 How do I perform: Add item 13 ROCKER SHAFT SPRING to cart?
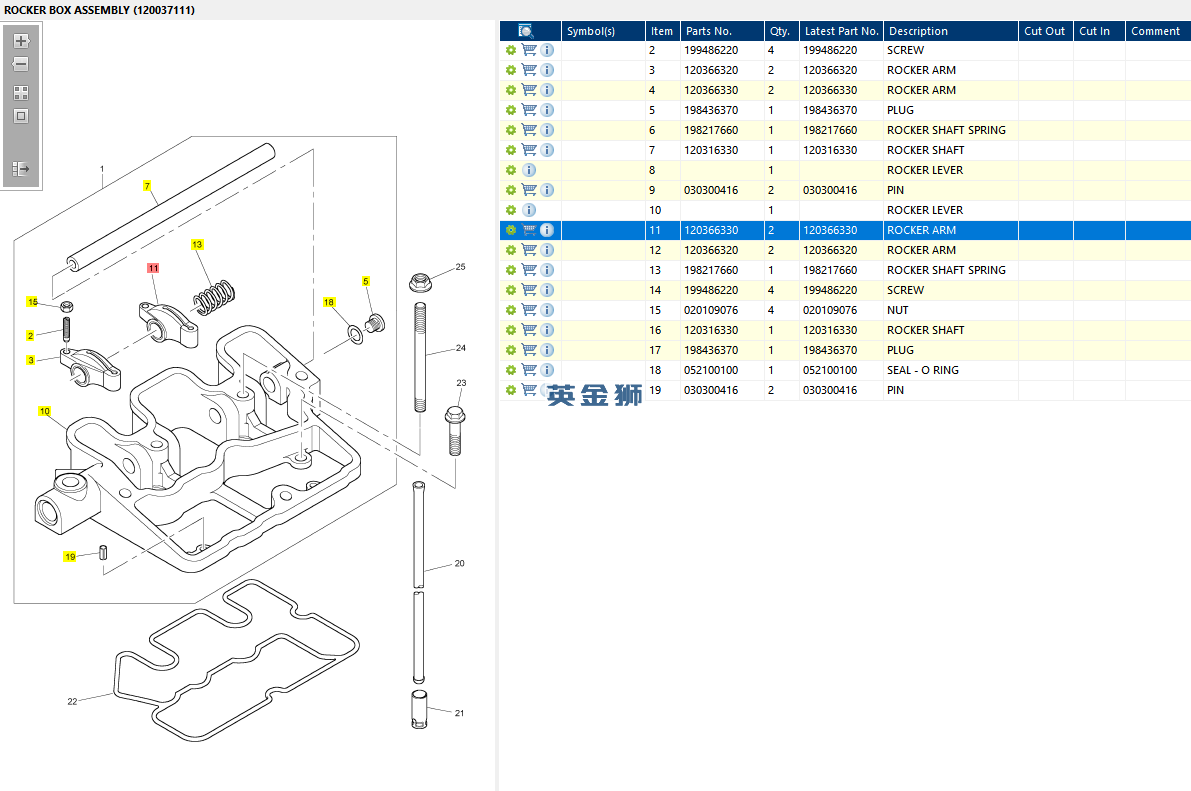pyautogui.click(x=529, y=270)
